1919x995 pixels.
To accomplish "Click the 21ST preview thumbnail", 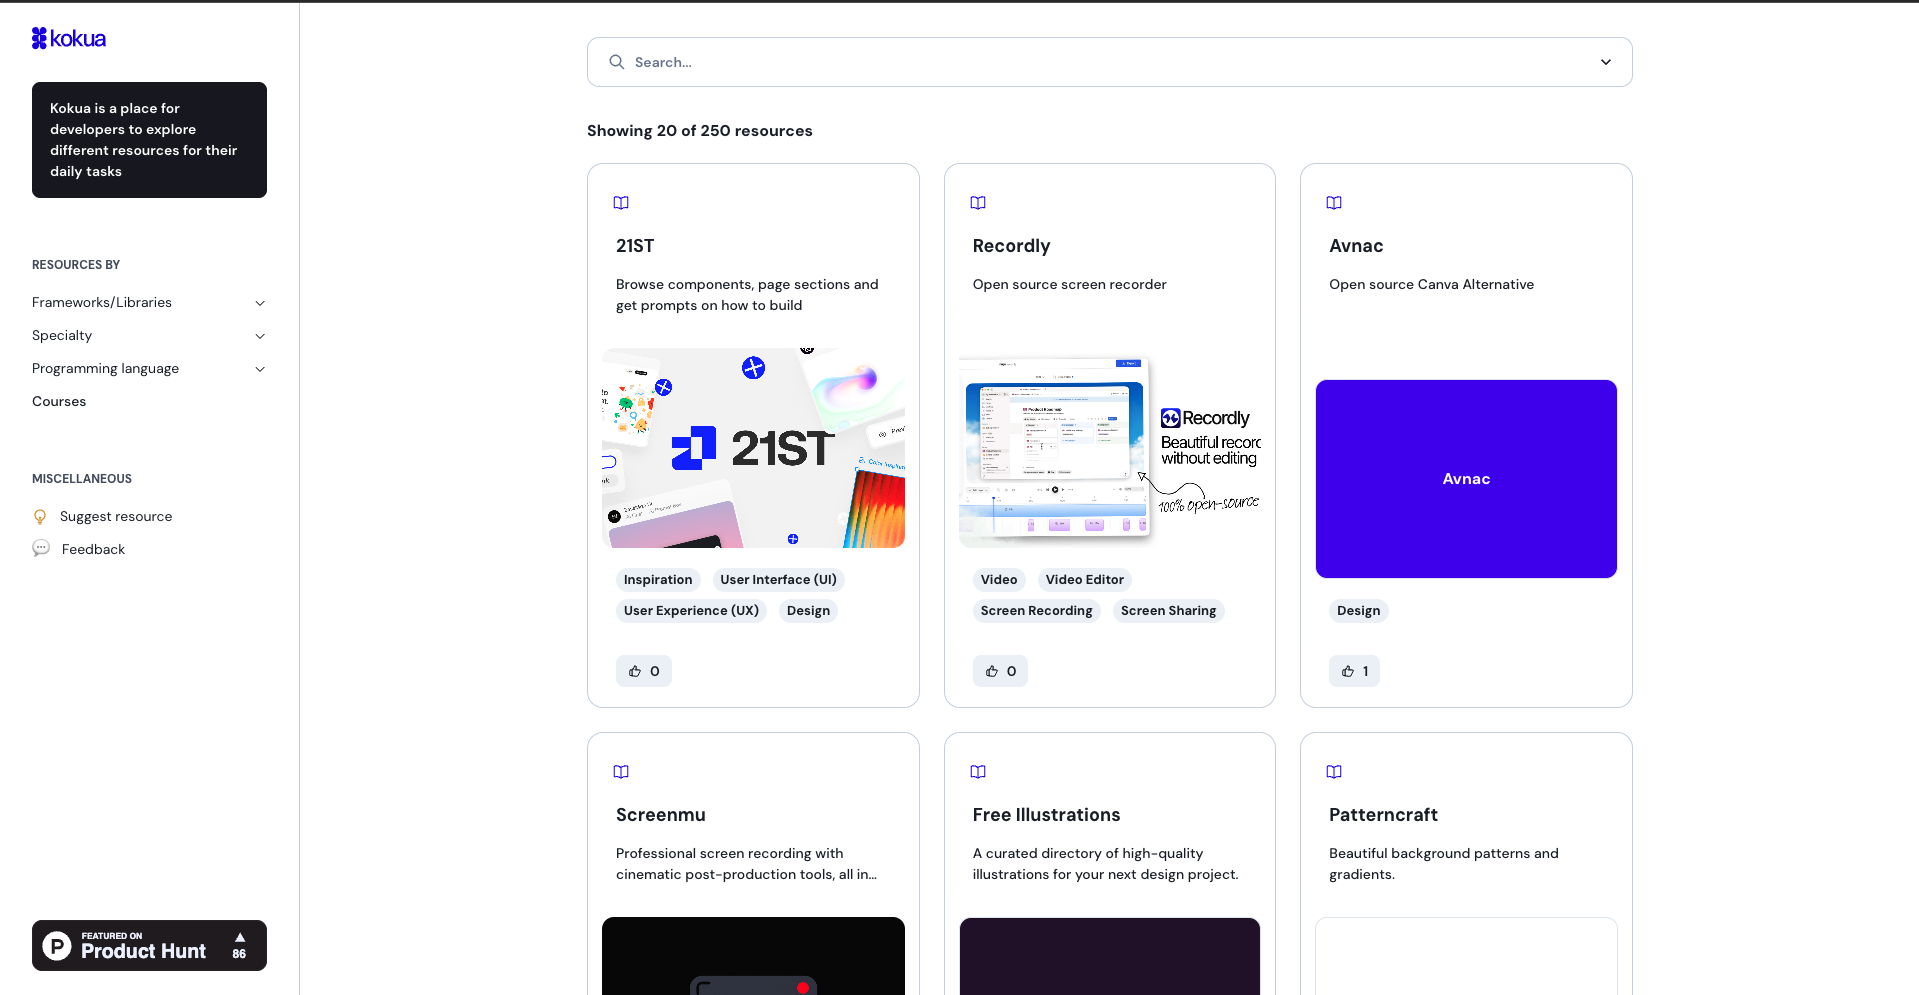I will [753, 448].
